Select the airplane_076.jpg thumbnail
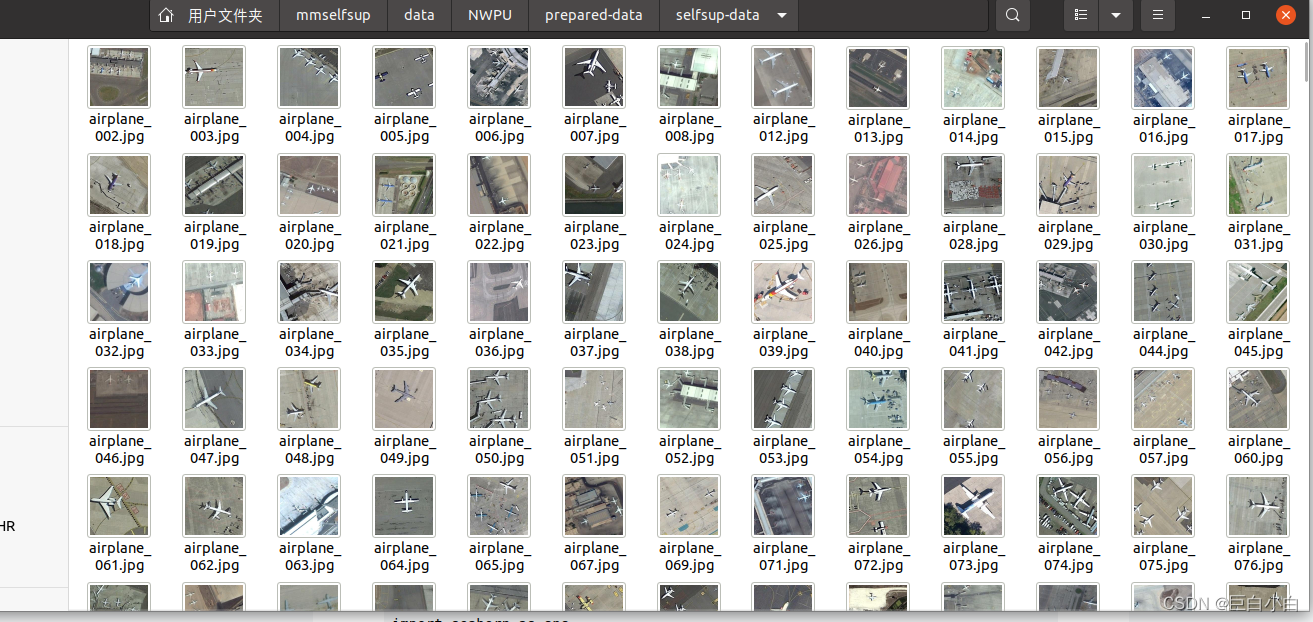 click(x=1258, y=505)
